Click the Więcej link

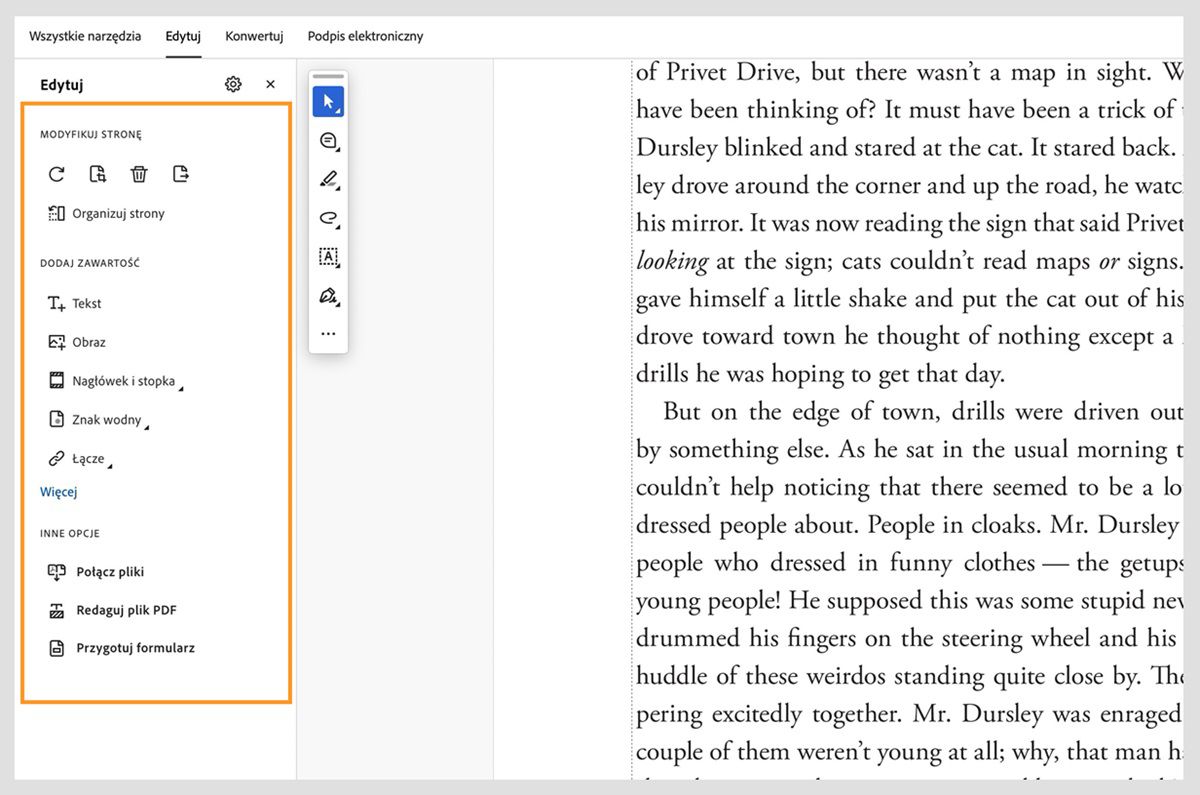pos(59,491)
